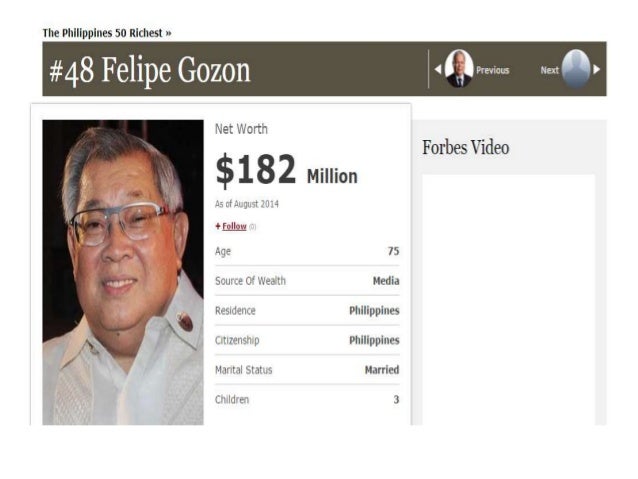
Task: Click the red plus icon beside Follow
Action: [218, 226]
